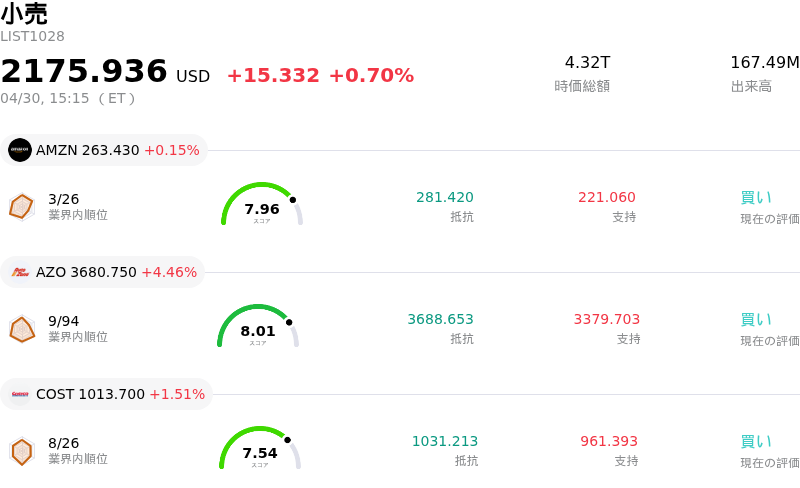Image resolution: width=800 pixels, height=488 pixels.
Task: Open the AZO 3680.750 stock chip
Action: point(104,272)
